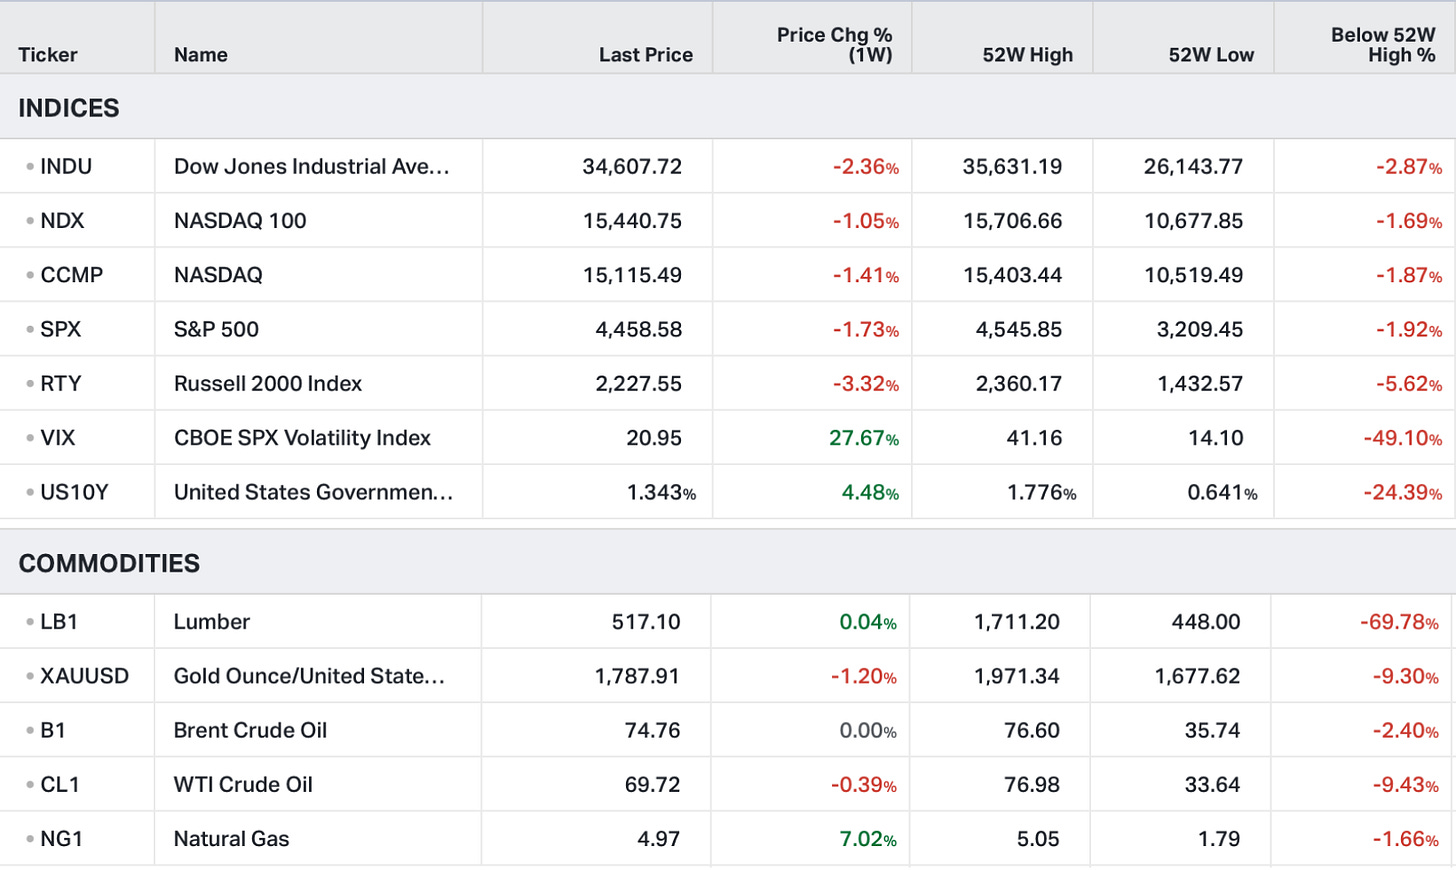Select the United States Governmen... name
Image resolution: width=1456 pixels, height=870 pixels.
tap(313, 492)
